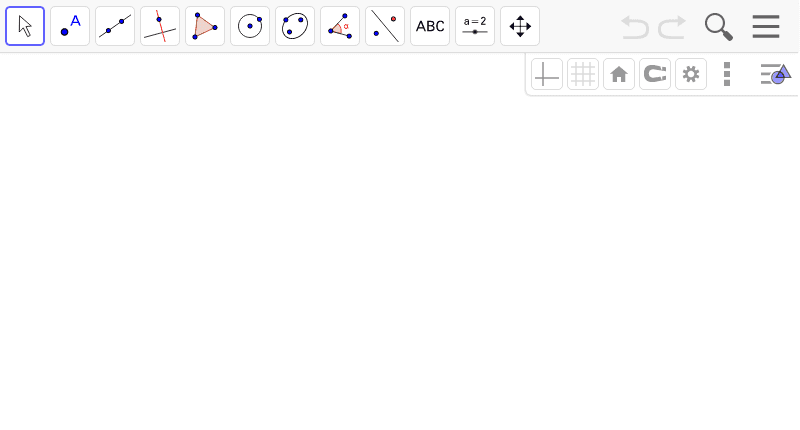Pick the Perpendicular Line tool
This screenshot has height=430, width=800.
160,26
